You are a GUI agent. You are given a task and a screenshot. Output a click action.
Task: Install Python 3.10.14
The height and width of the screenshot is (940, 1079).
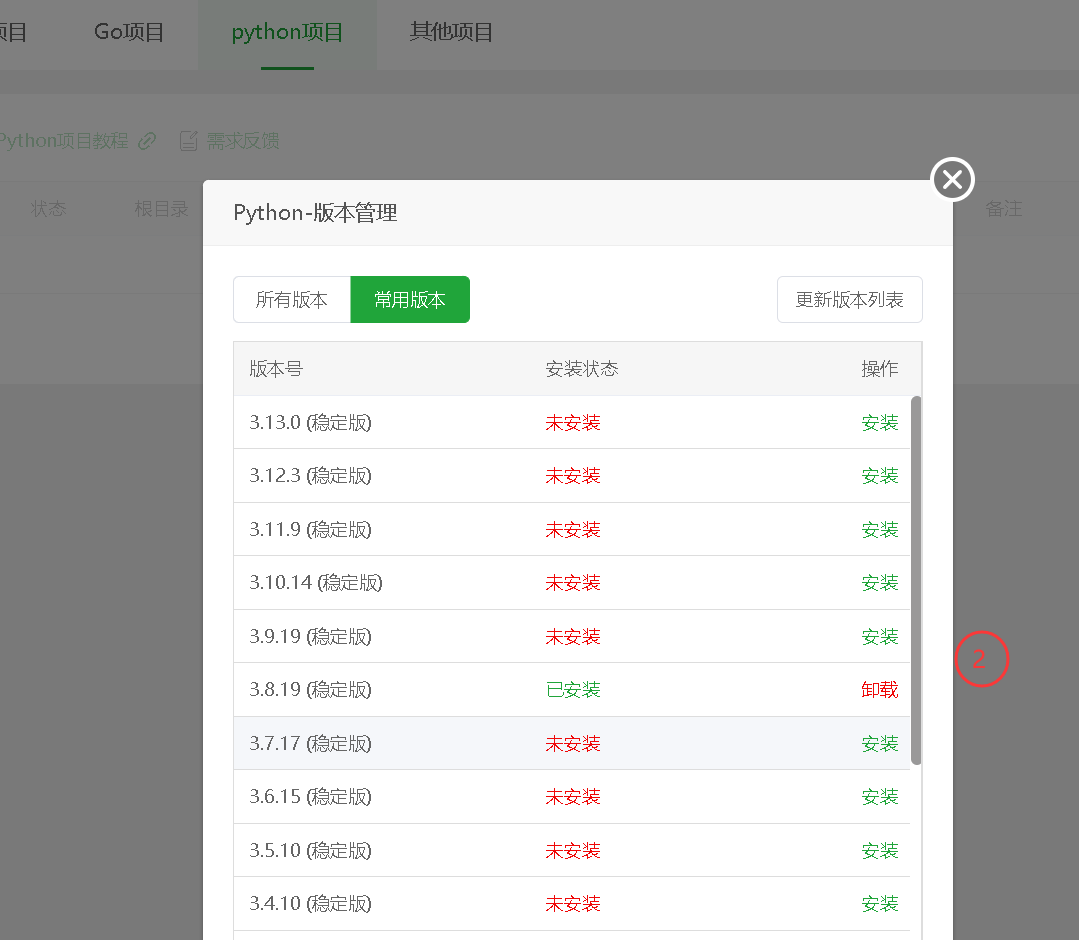[x=879, y=583]
